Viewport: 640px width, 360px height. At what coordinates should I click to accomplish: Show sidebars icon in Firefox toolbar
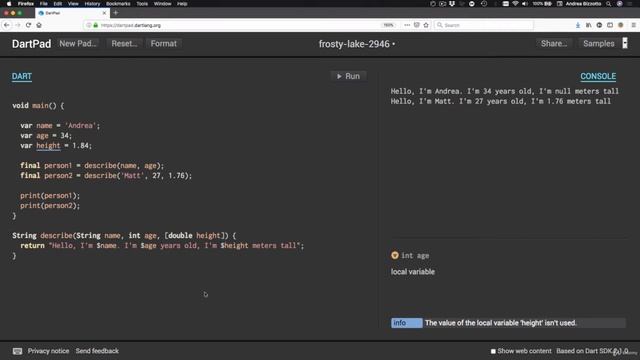(x=610, y=25)
